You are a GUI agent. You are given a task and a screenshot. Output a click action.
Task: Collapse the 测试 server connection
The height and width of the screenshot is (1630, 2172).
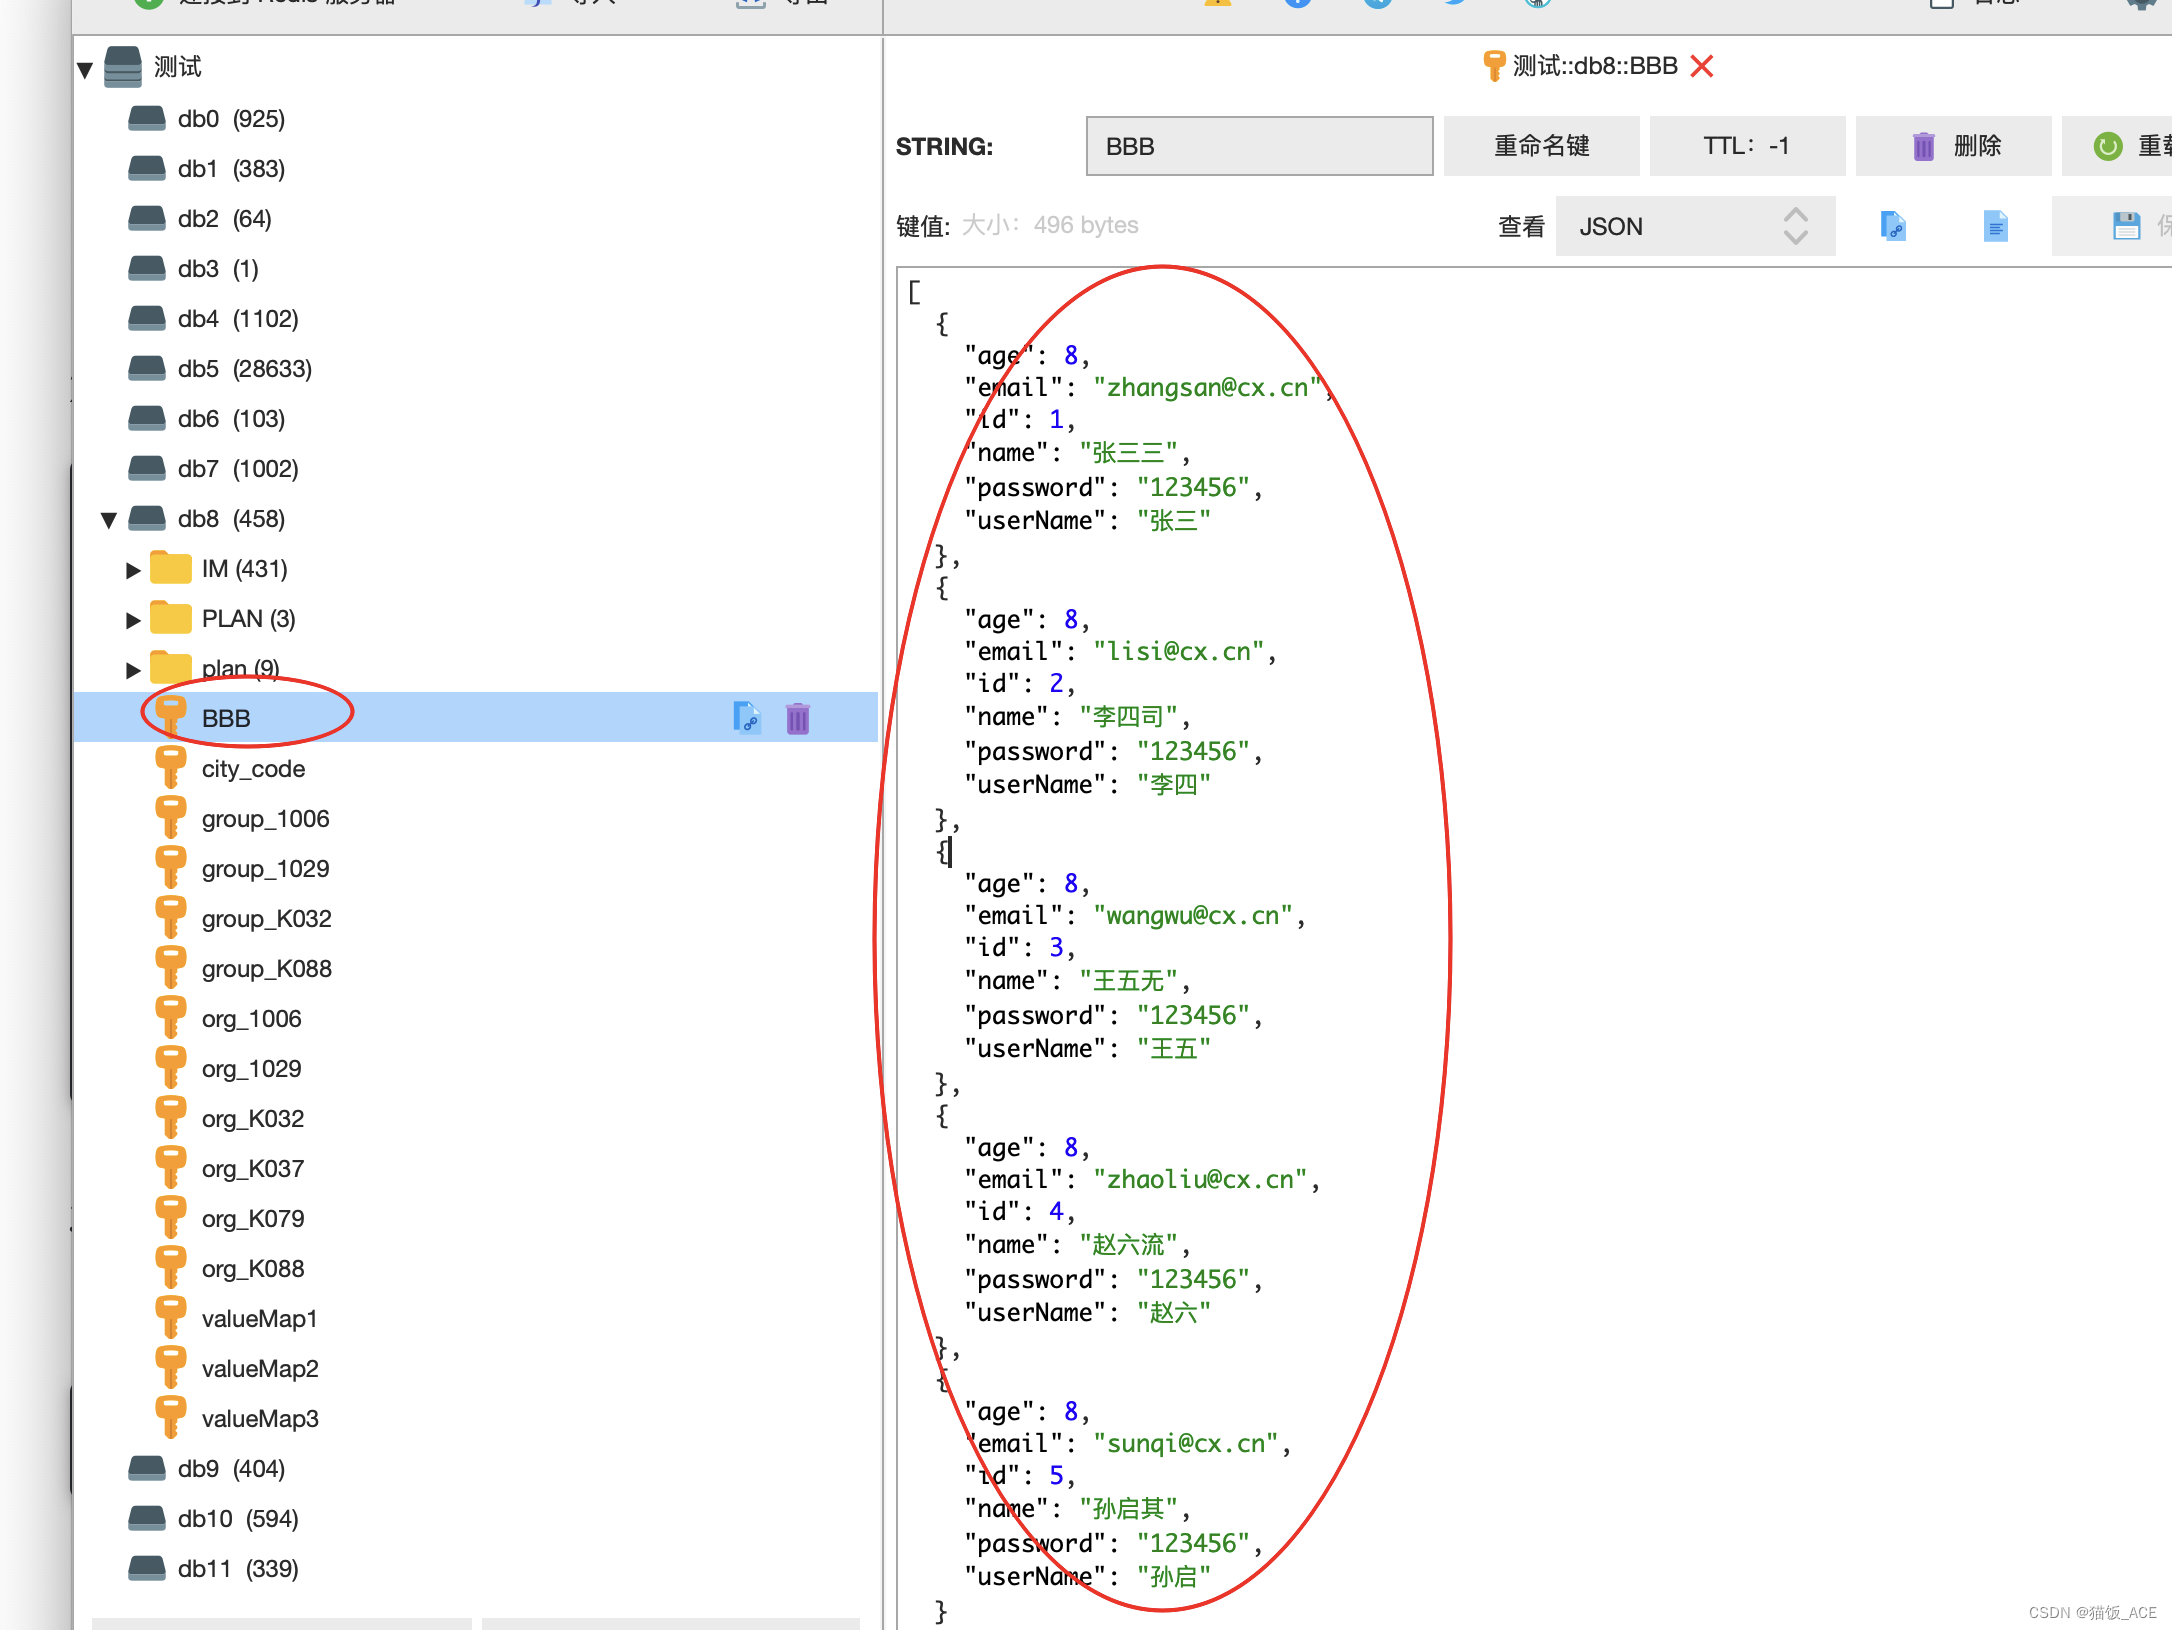click(85, 69)
